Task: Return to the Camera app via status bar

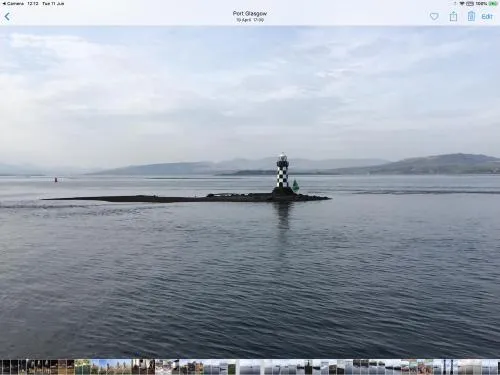Action: point(13,4)
